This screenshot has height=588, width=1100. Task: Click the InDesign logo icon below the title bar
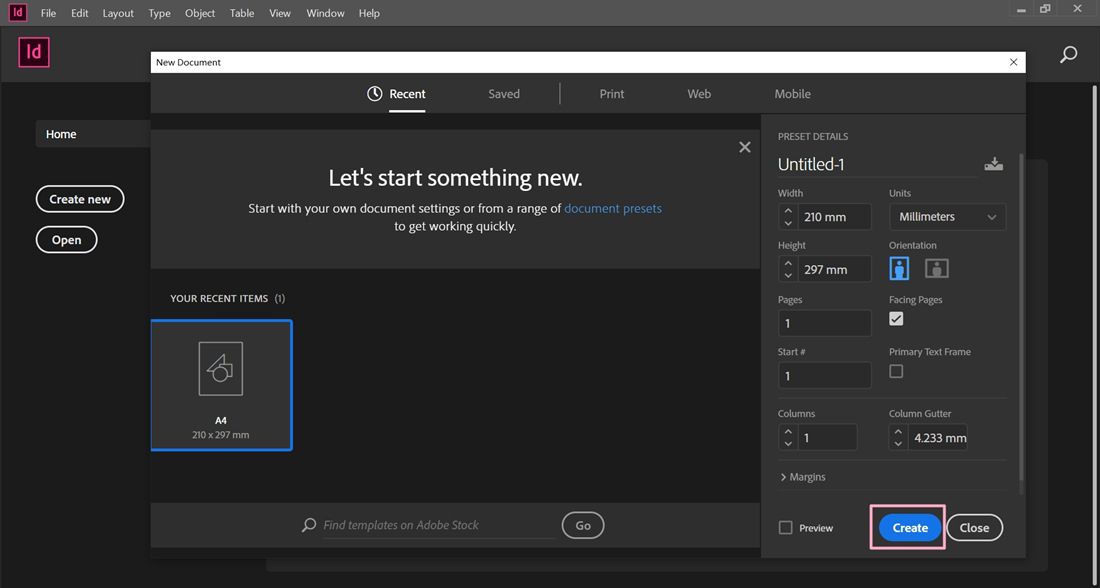(33, 52)
